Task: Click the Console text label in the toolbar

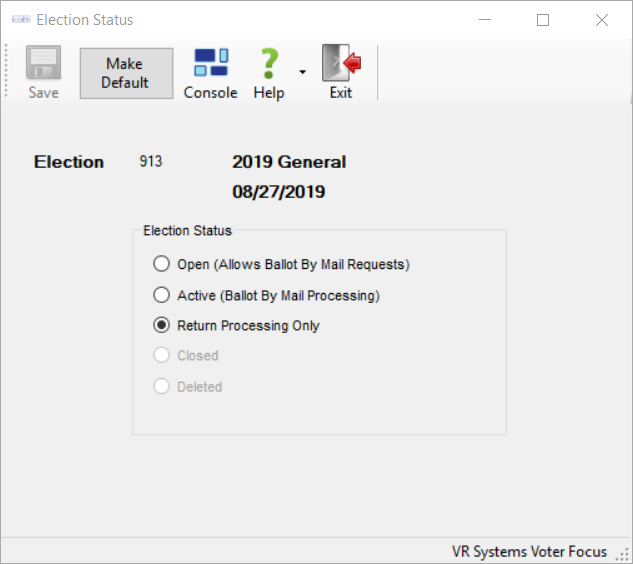Action: coord(210,92)
